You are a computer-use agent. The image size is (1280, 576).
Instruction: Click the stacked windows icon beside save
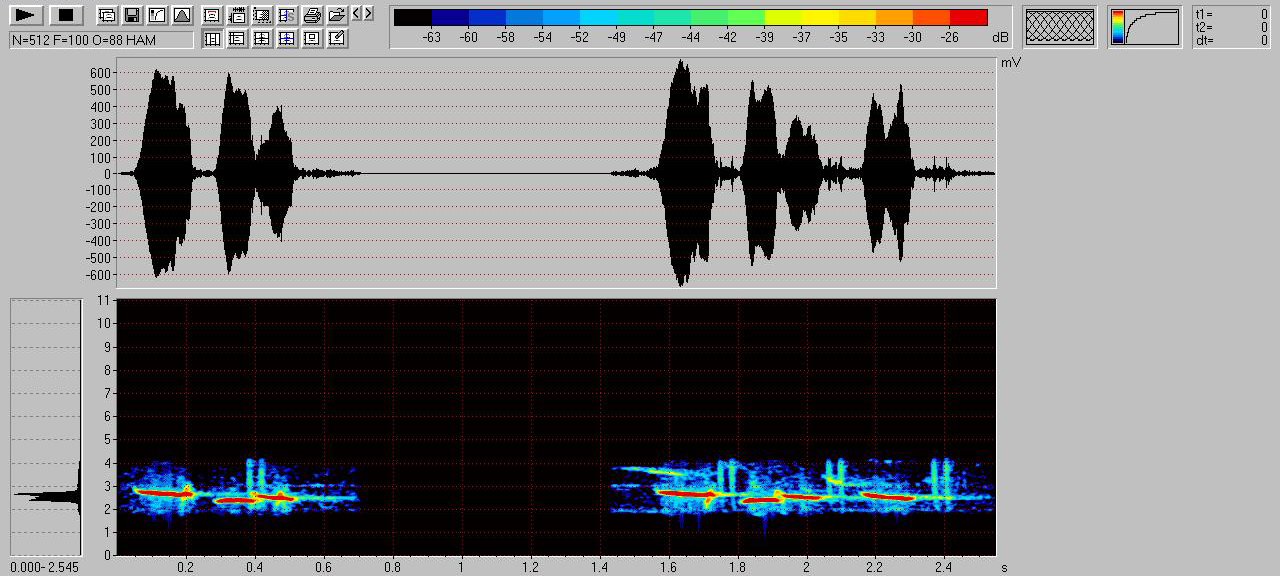(x=107, y=15)
